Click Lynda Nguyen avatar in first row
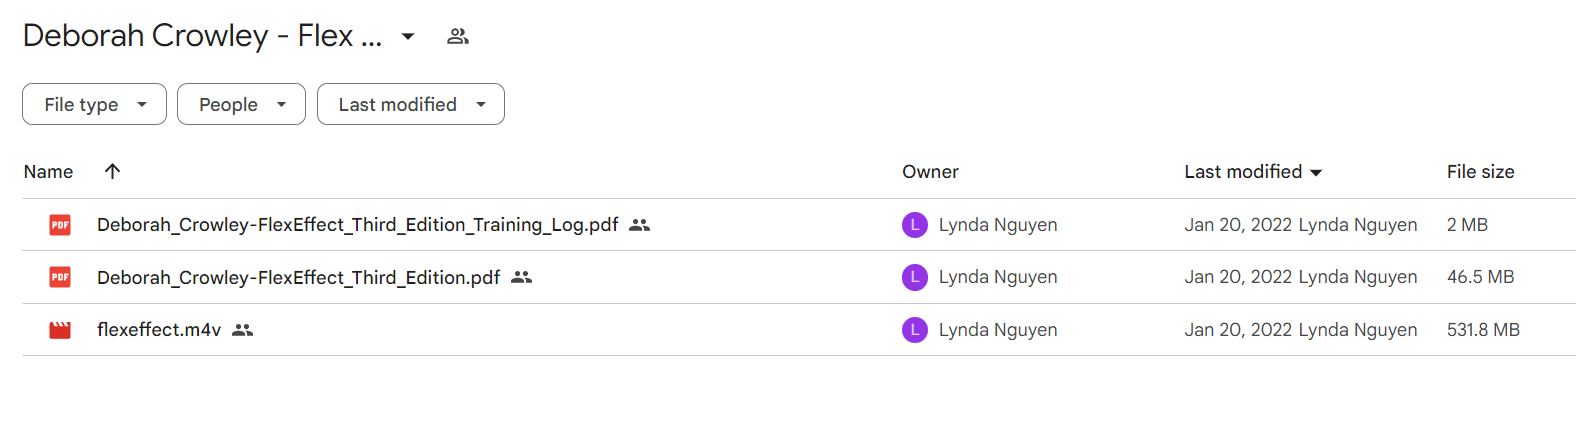The image size is (1576, 430). coord(915,225)
